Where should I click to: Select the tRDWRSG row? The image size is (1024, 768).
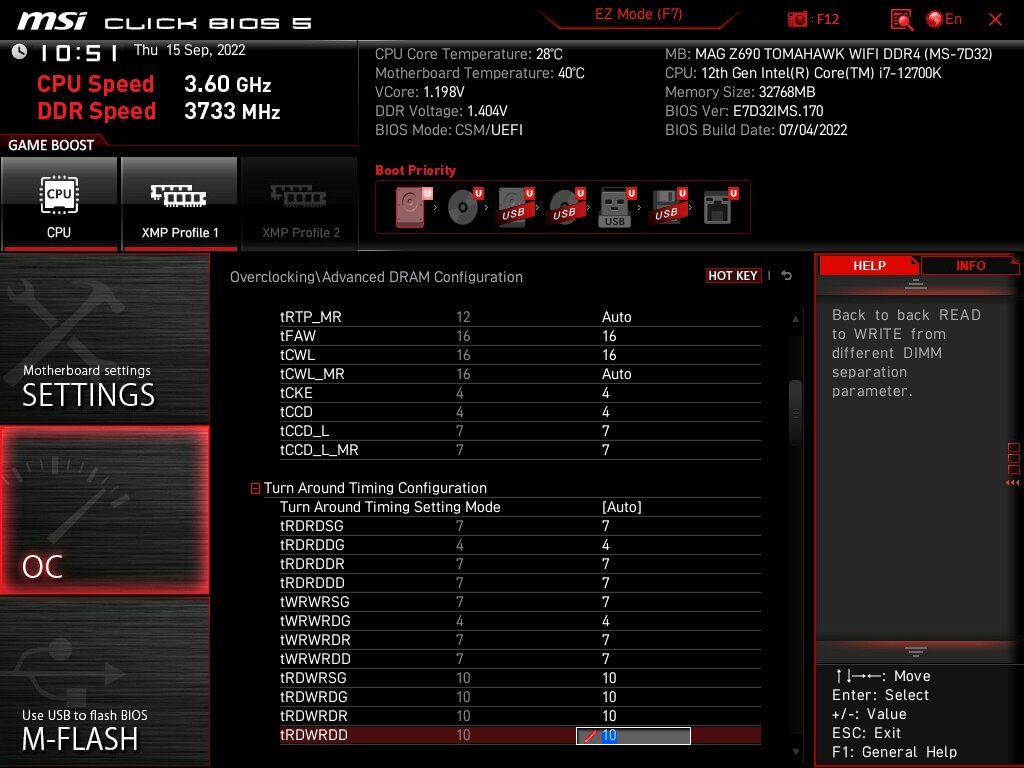point(520,678)
